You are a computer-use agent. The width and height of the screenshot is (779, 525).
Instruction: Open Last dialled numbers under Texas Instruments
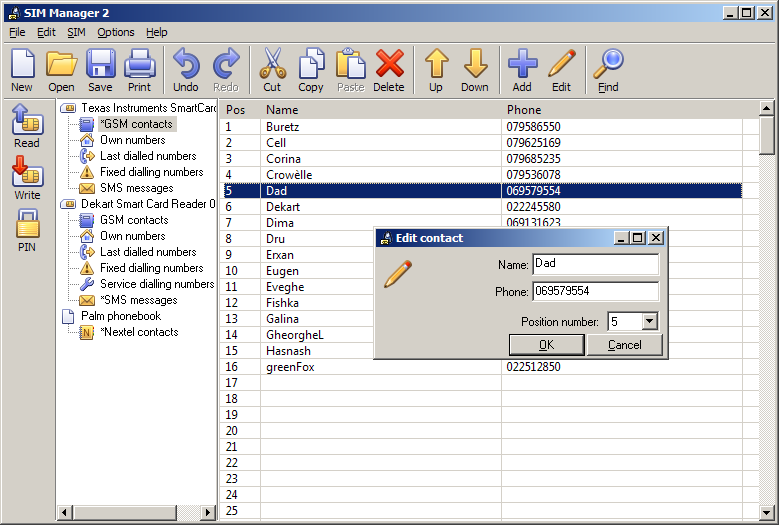[148, 156]
